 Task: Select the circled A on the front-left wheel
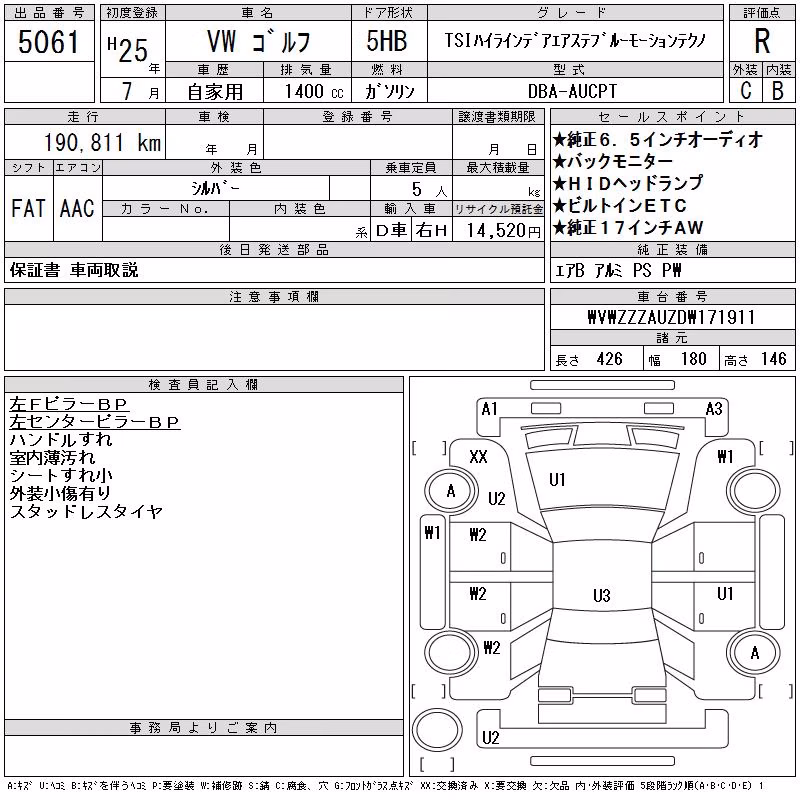(x=451, y=491)
